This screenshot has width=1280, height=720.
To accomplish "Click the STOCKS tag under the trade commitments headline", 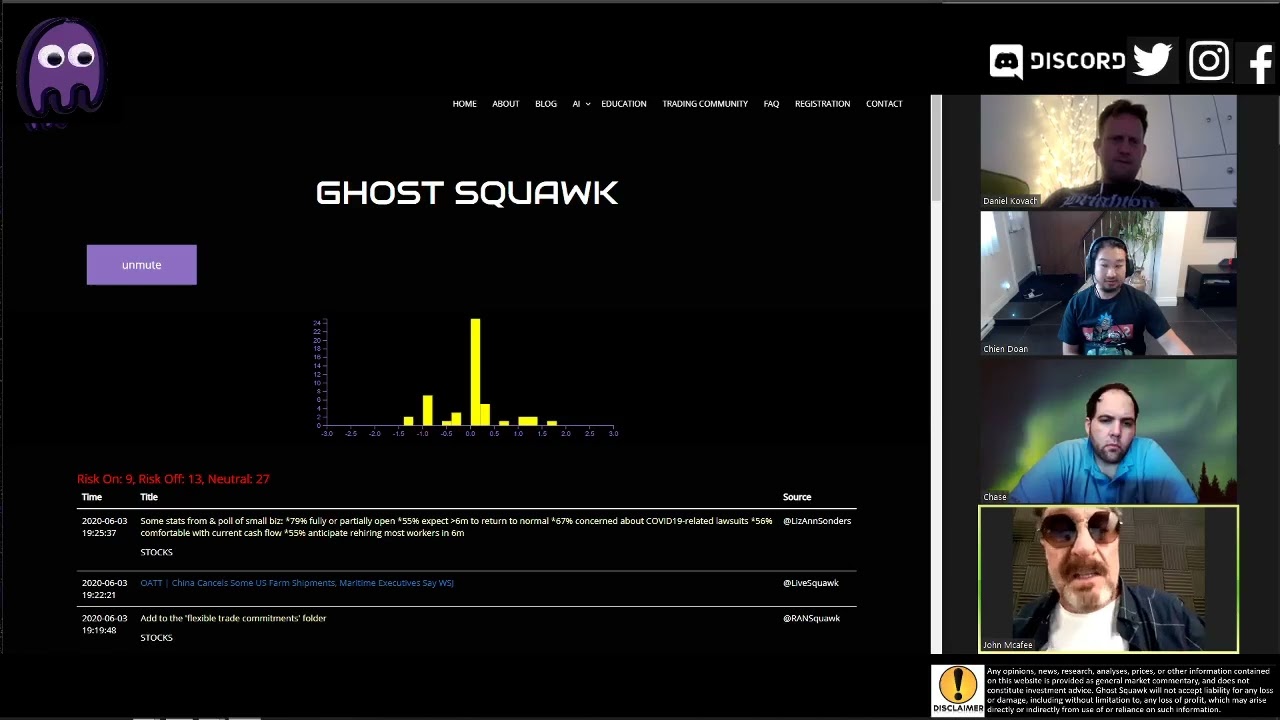I will [x=156, y=638].
